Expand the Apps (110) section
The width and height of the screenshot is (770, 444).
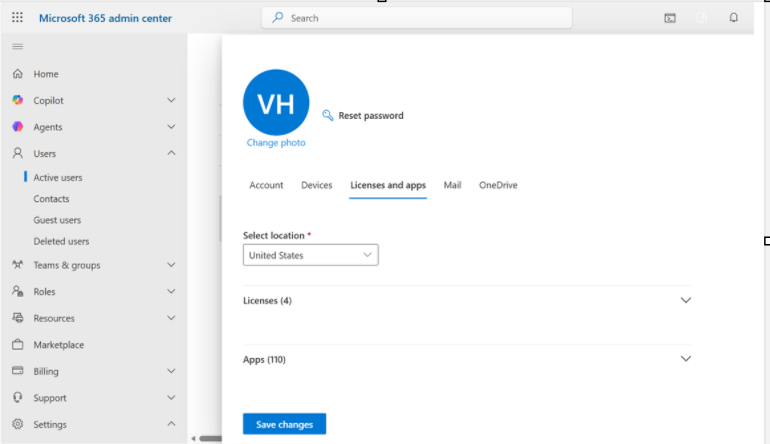[x=686, y=359]
